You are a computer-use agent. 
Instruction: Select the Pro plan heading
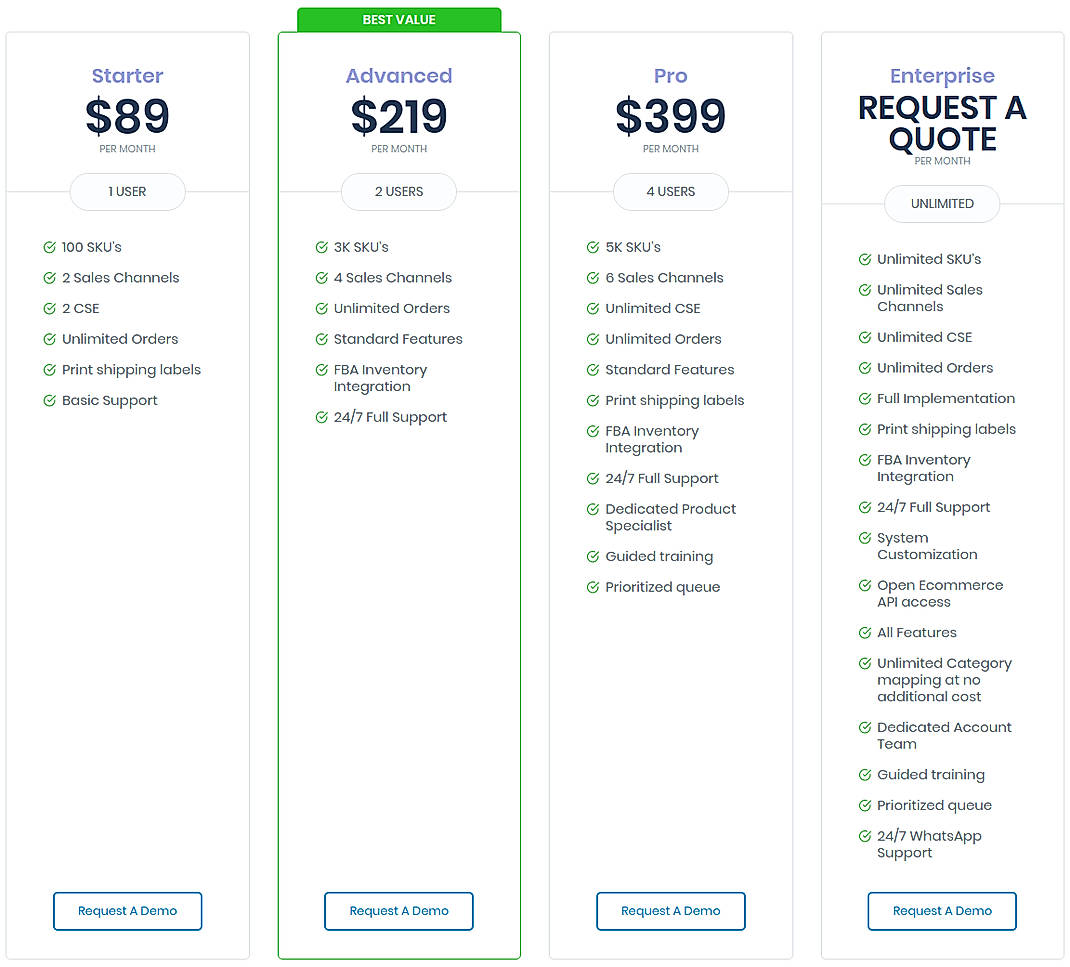click(670, 75)
